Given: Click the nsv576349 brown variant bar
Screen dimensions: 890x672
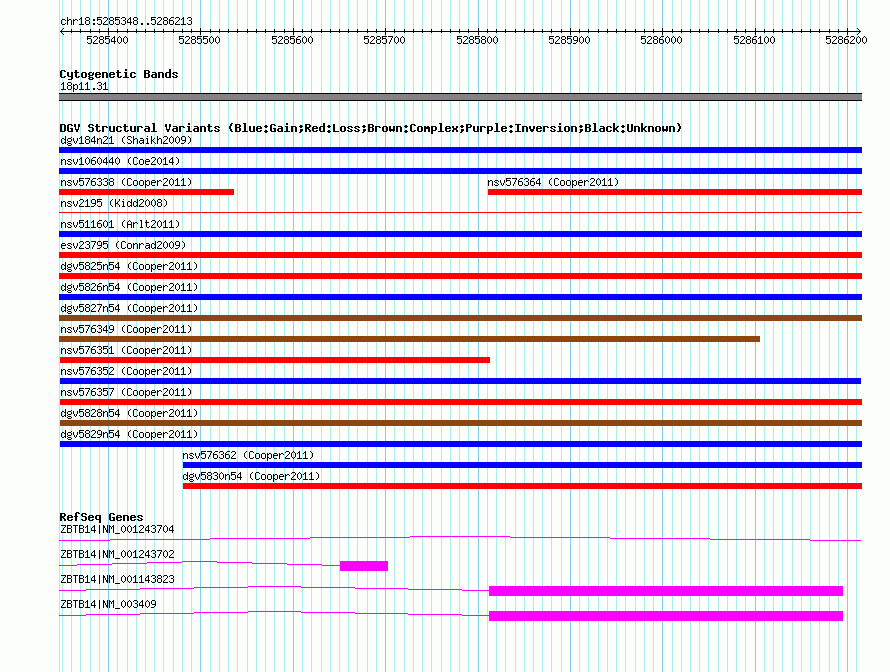Looking at the screenshot, I should click(x=409, y=339).
